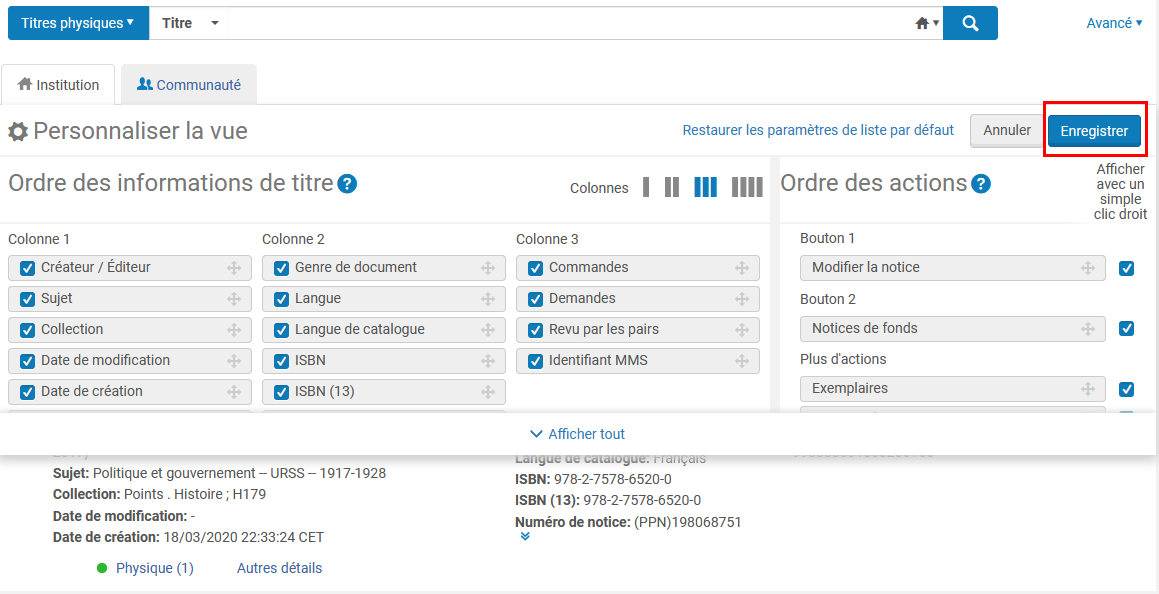The image size is (1159, 594).
Task: Click drag handle for Modifier la notice
Action: (1088, 268)
